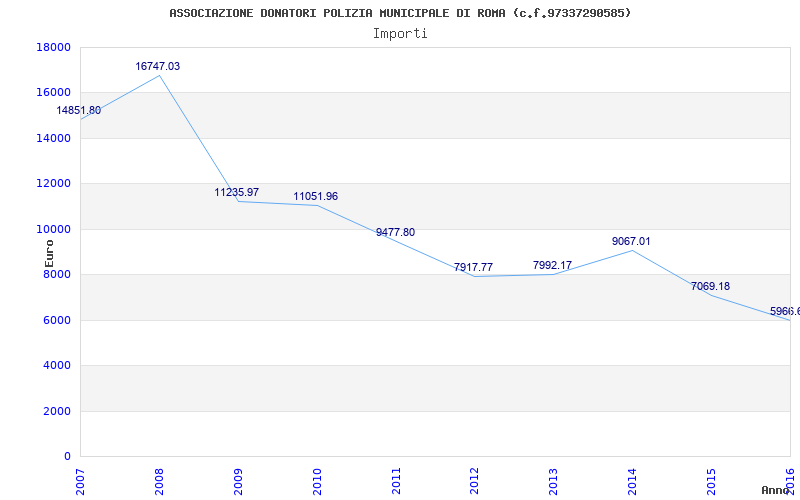Click the chart title ASSOCIAZIONE DONATORI POLIZIA MUNICIPALE
This screenshot has width=800, height=500.
tap(400, 13)
